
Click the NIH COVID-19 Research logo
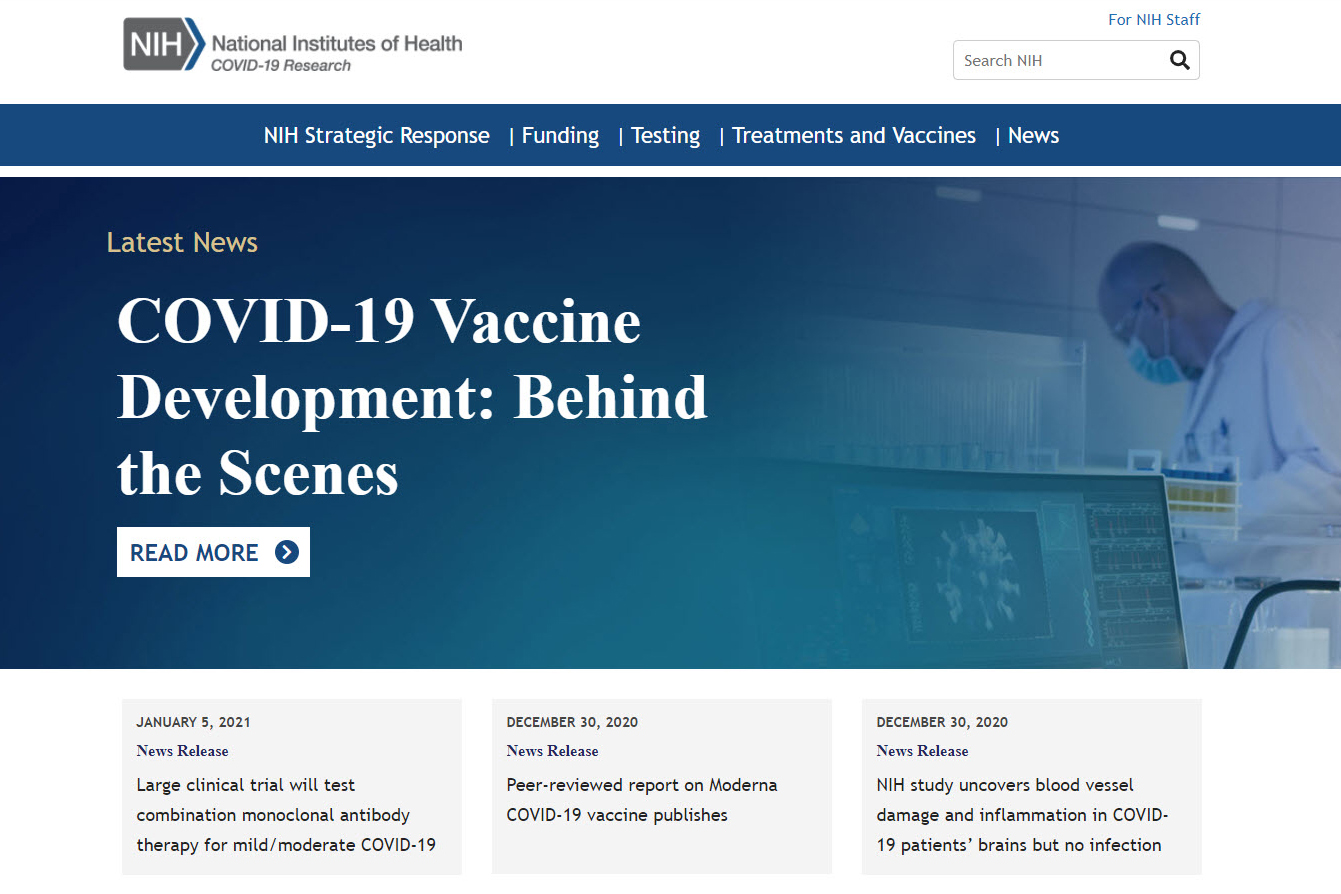coord(291,44)
